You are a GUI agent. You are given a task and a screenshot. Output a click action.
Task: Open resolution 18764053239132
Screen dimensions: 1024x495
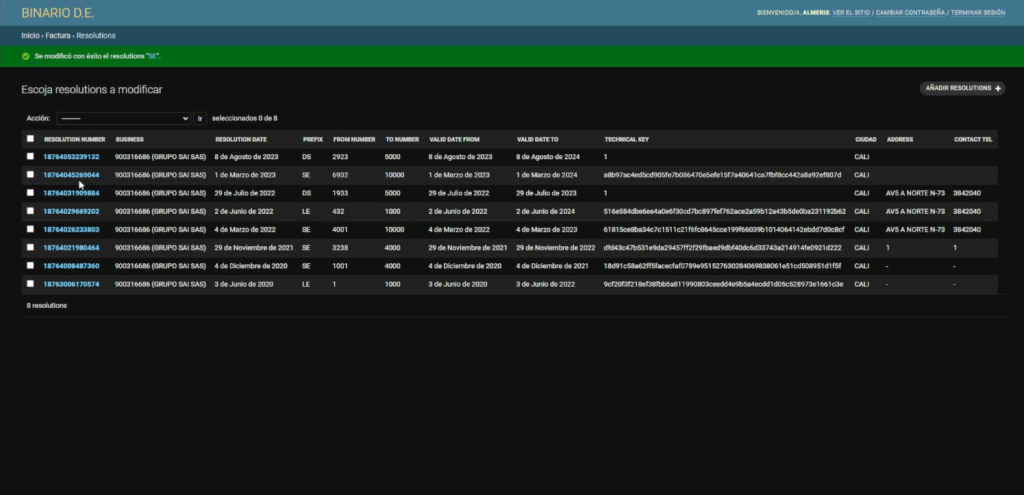tap(71, 157)
